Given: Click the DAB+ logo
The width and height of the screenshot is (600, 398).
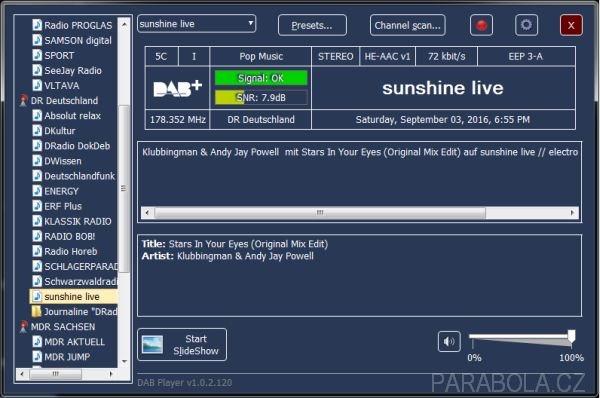Looking at the screenshot, I should click(178, 88).
